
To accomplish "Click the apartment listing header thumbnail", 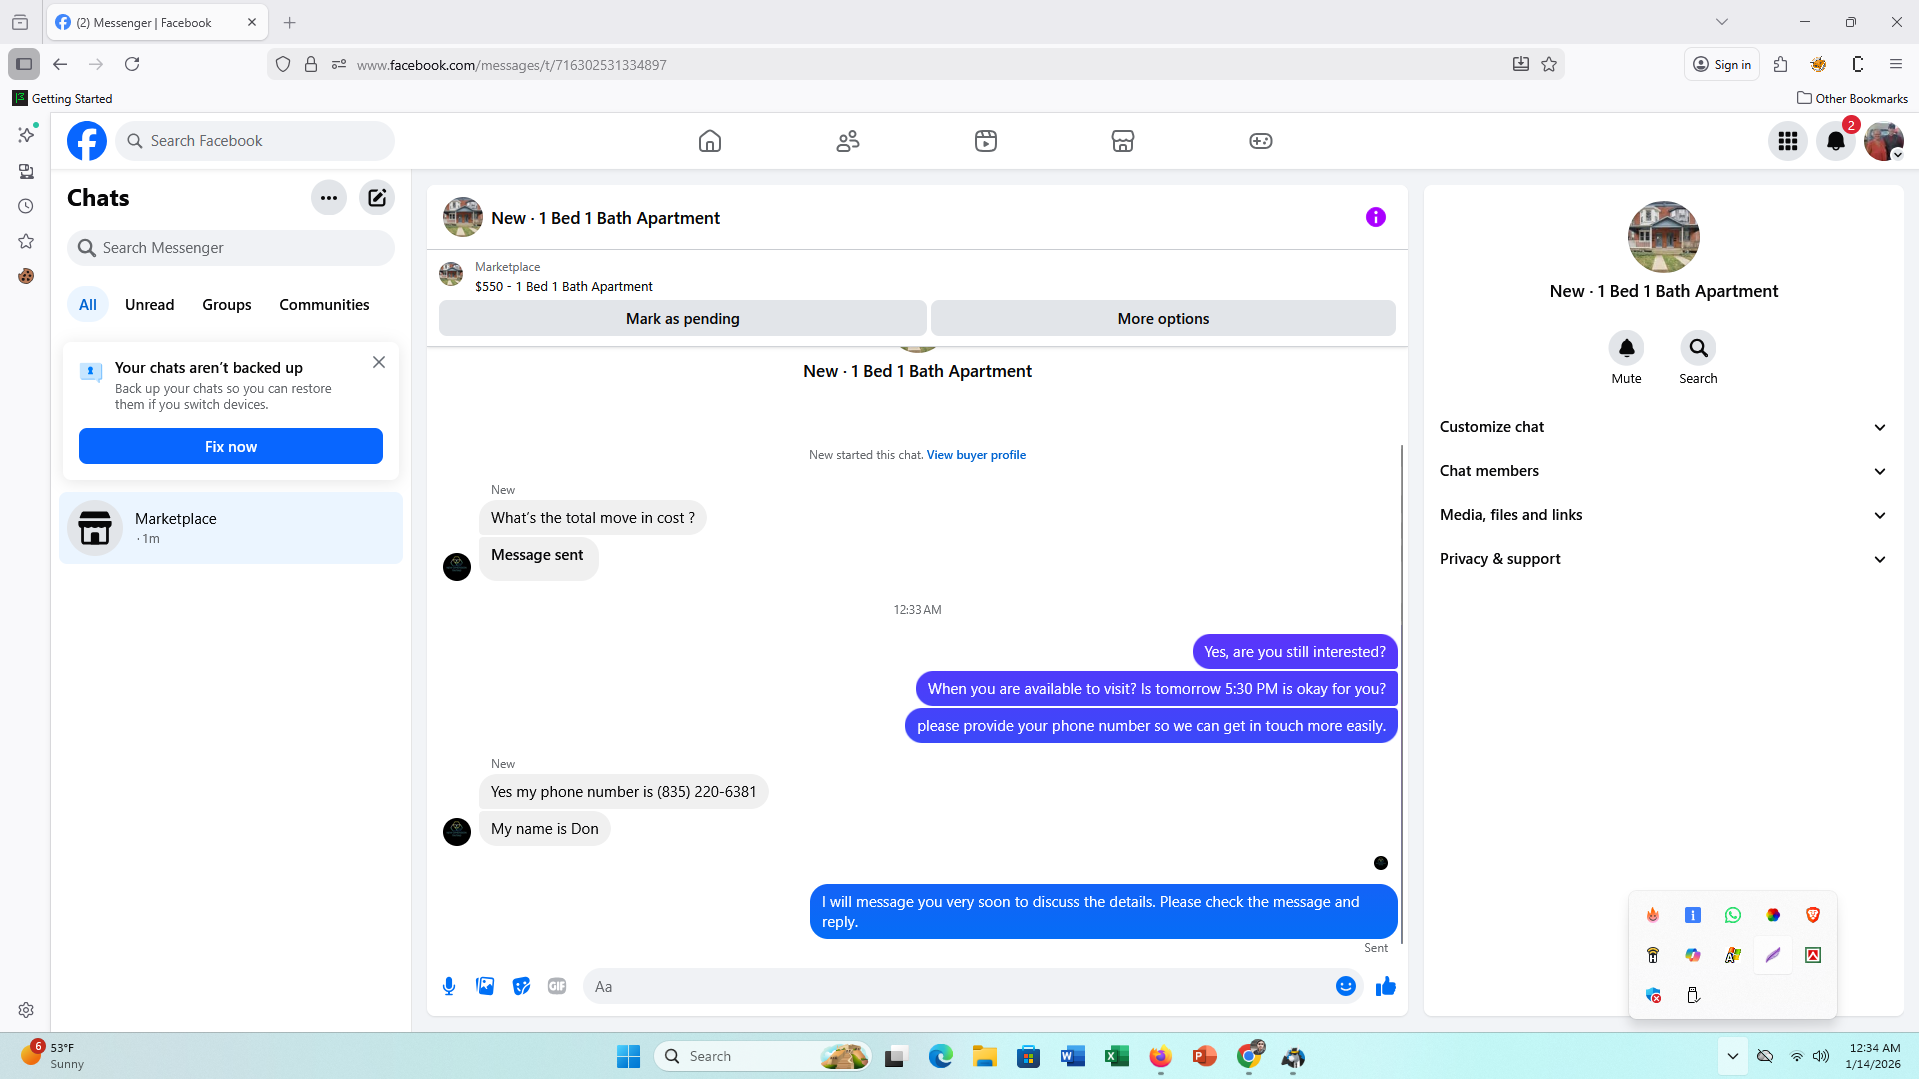I will click(463, 217).
